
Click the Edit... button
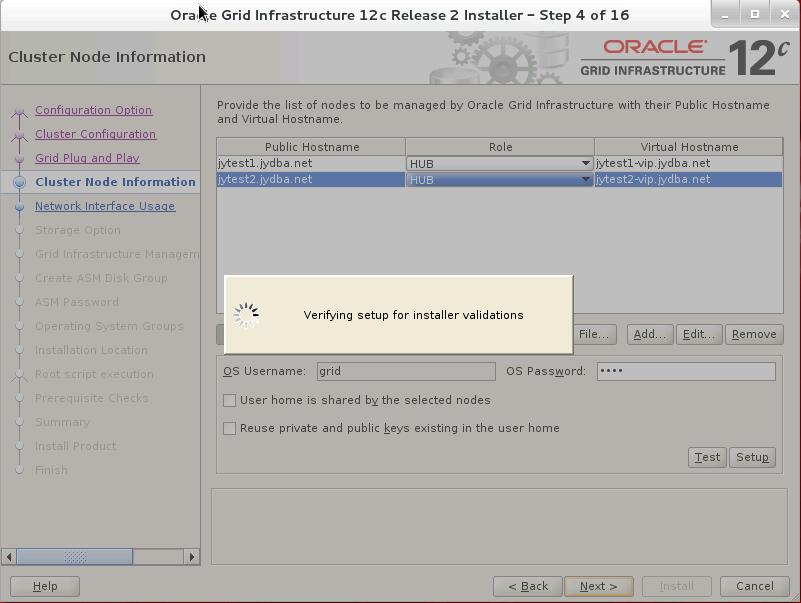pos(699,334)
